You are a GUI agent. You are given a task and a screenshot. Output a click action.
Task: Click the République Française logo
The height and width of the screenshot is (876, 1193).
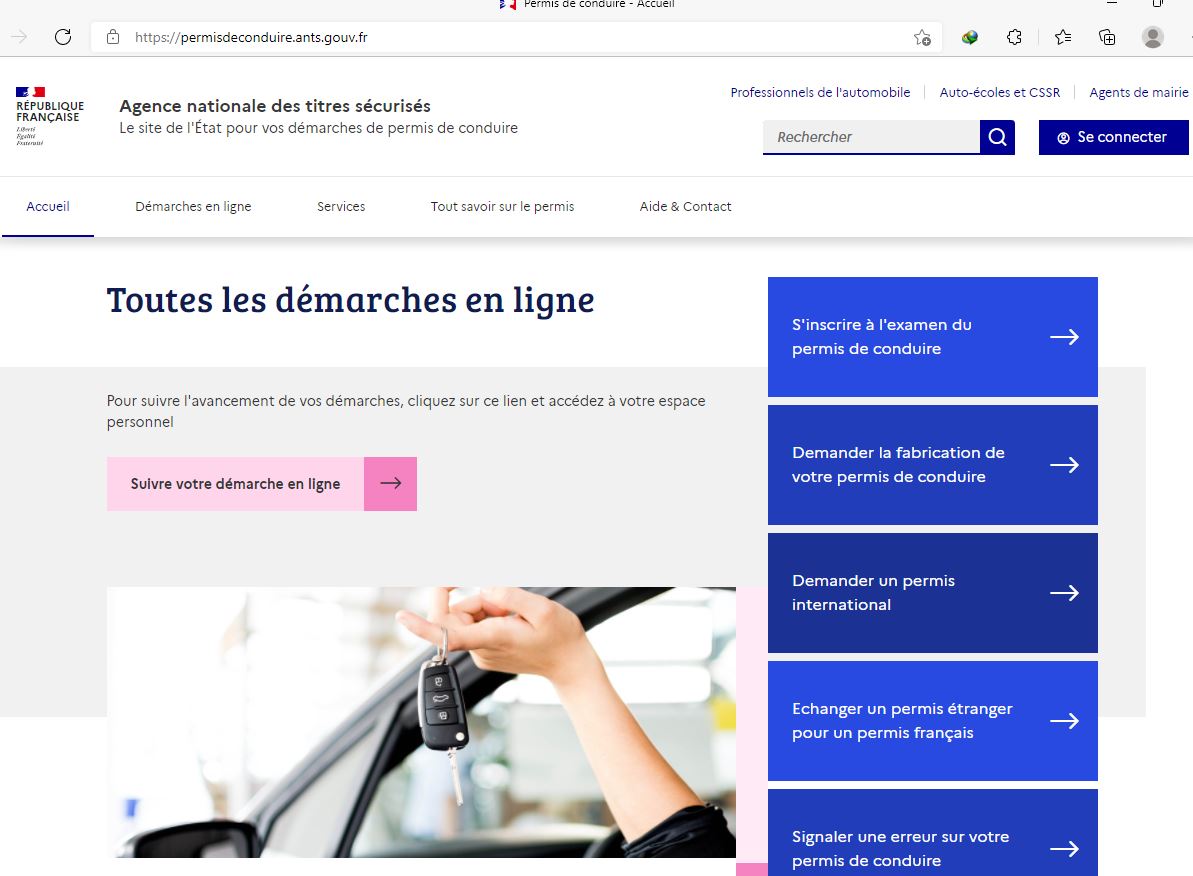[50, 116]
